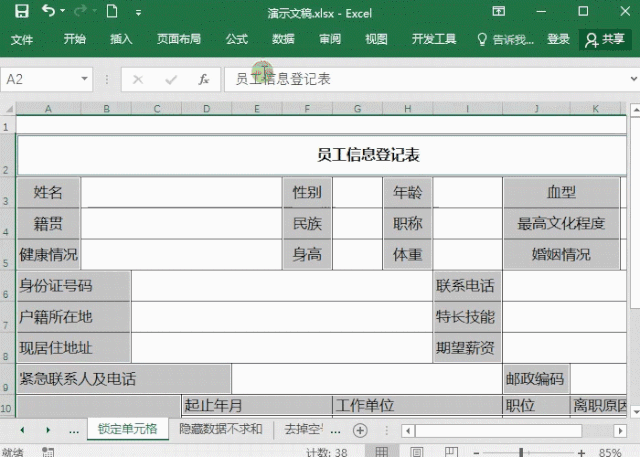Click the 期望薪资 cell

(467, 348)
